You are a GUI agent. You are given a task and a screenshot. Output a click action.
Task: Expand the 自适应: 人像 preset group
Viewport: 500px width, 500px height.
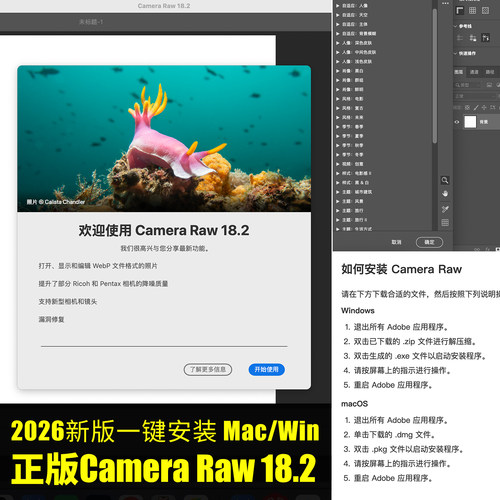(337, 6)
